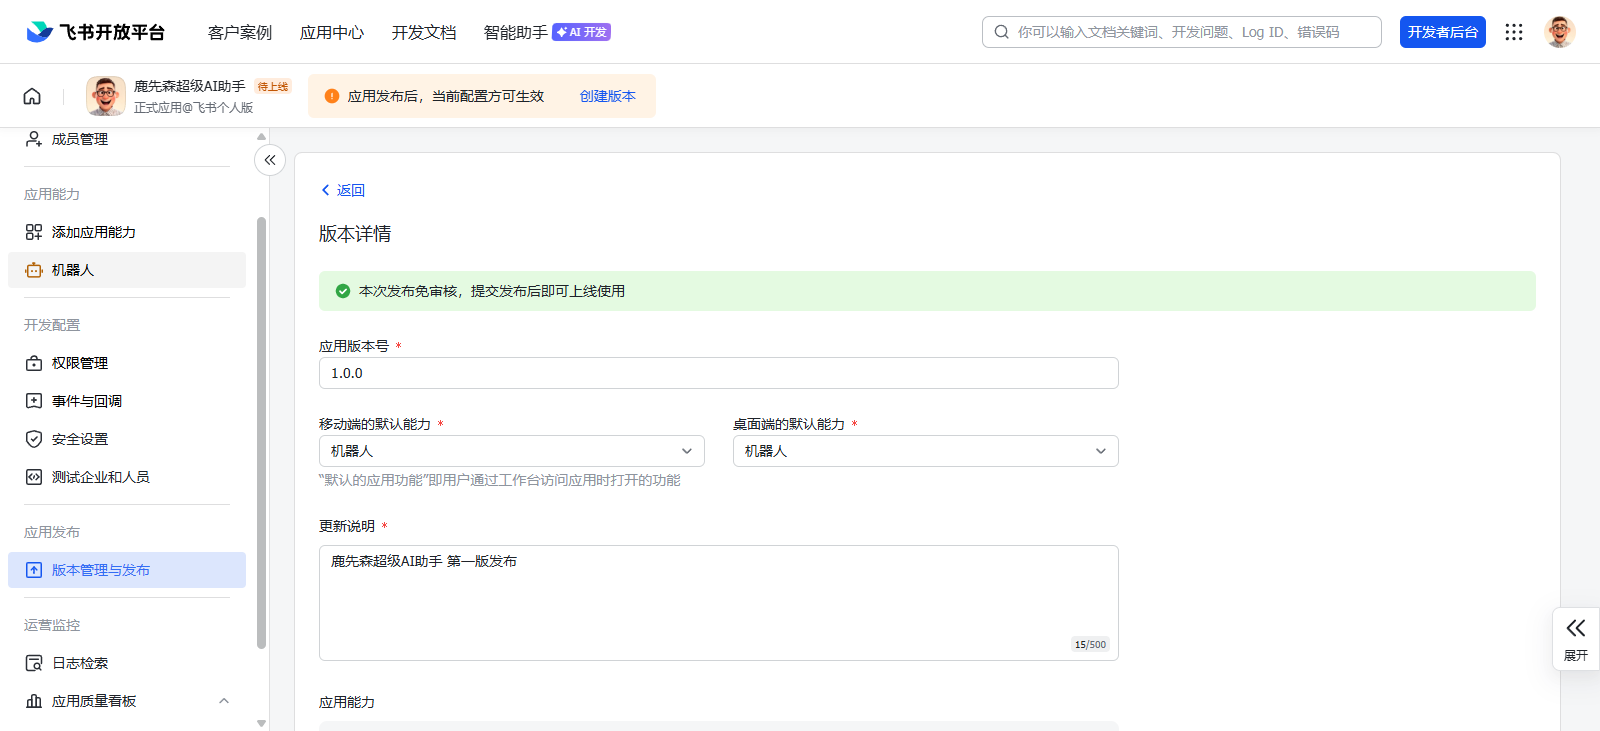1600x731 pixels.
Task: Click the 日志检索 search-log icon
Action: click(34, 663)
